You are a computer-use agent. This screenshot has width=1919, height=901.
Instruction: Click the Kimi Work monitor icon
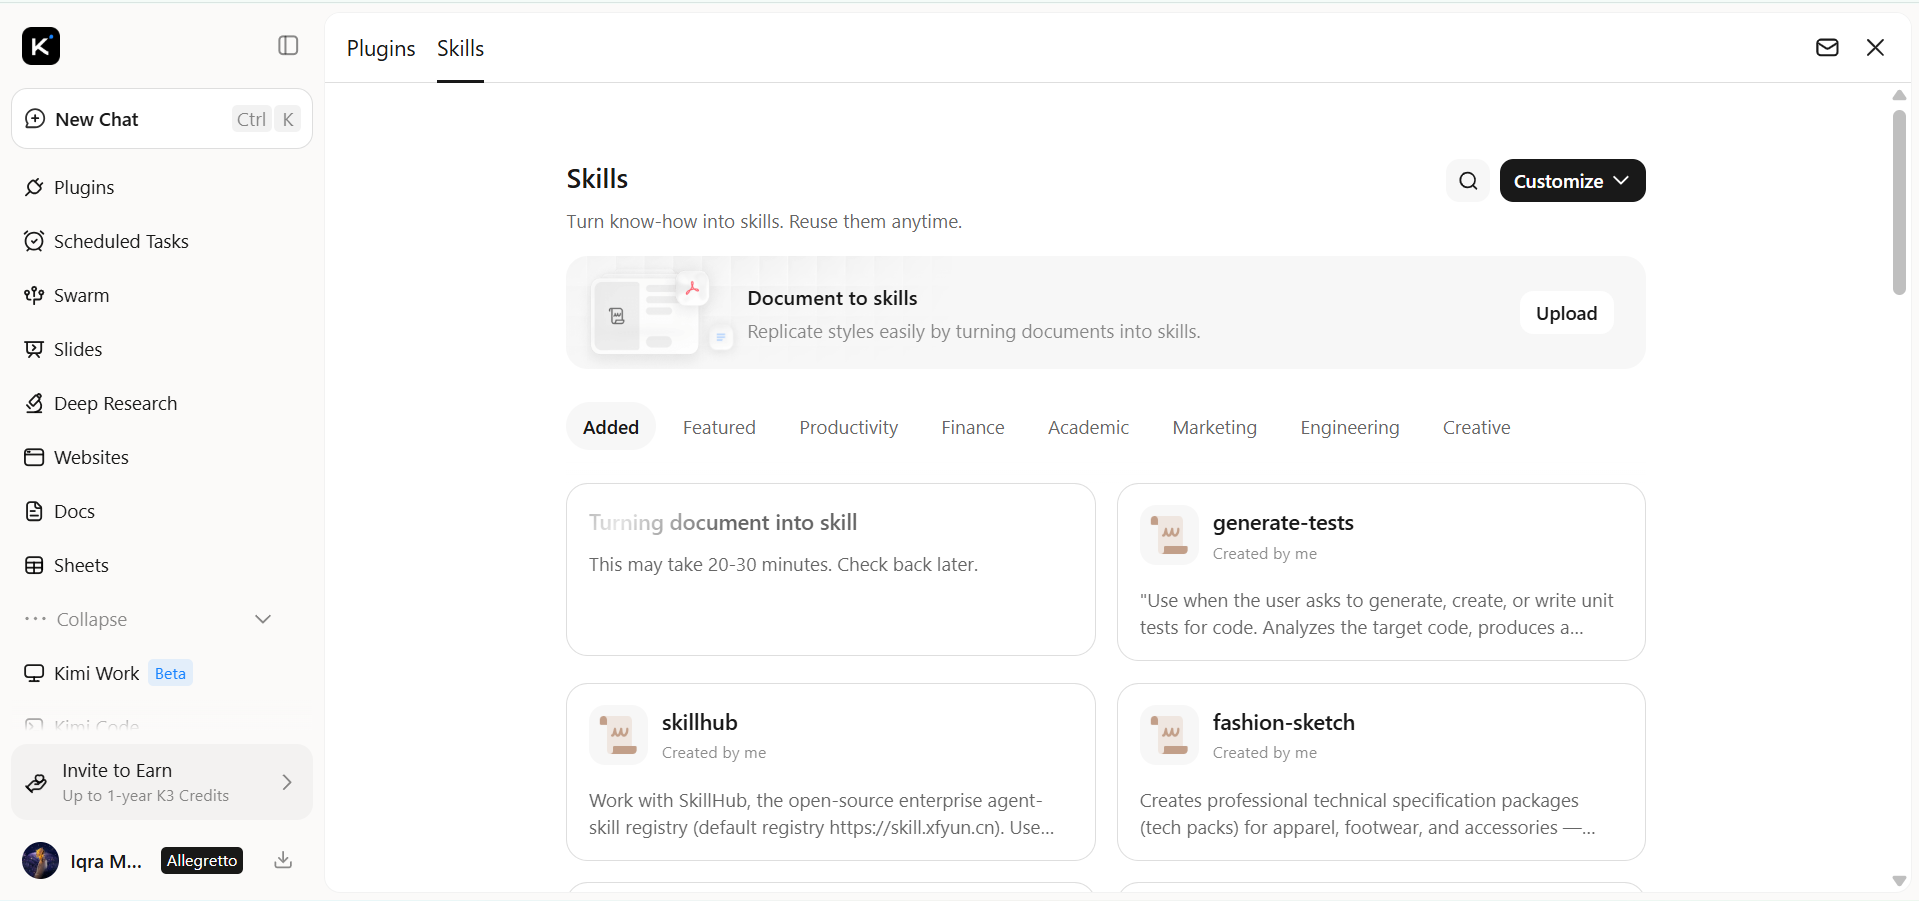(x=34, y=673)
